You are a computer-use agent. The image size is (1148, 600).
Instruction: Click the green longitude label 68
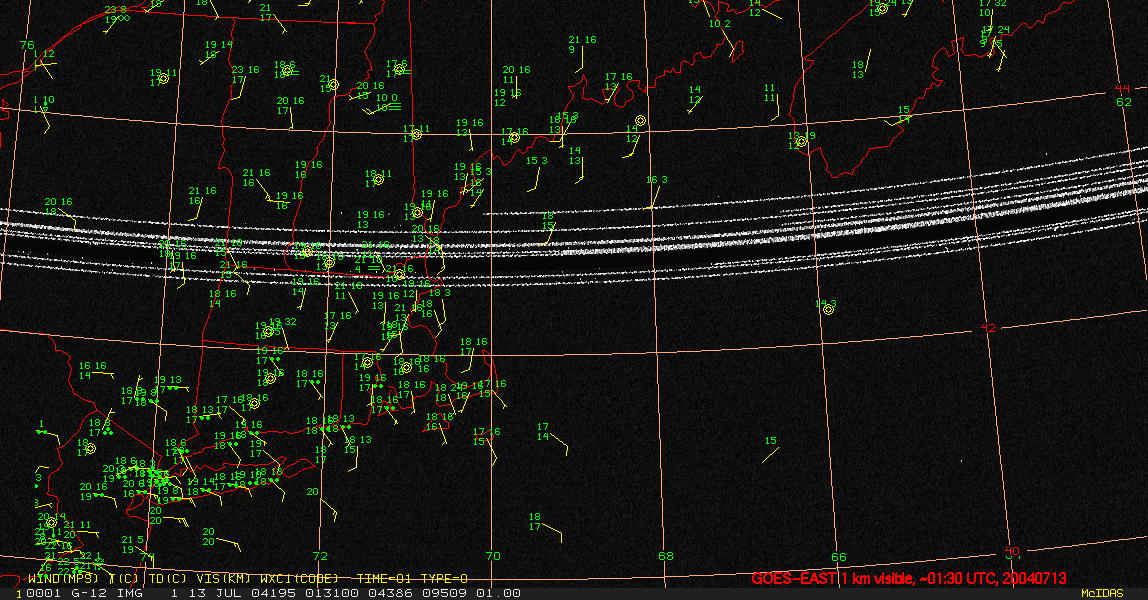click(666, 556)
